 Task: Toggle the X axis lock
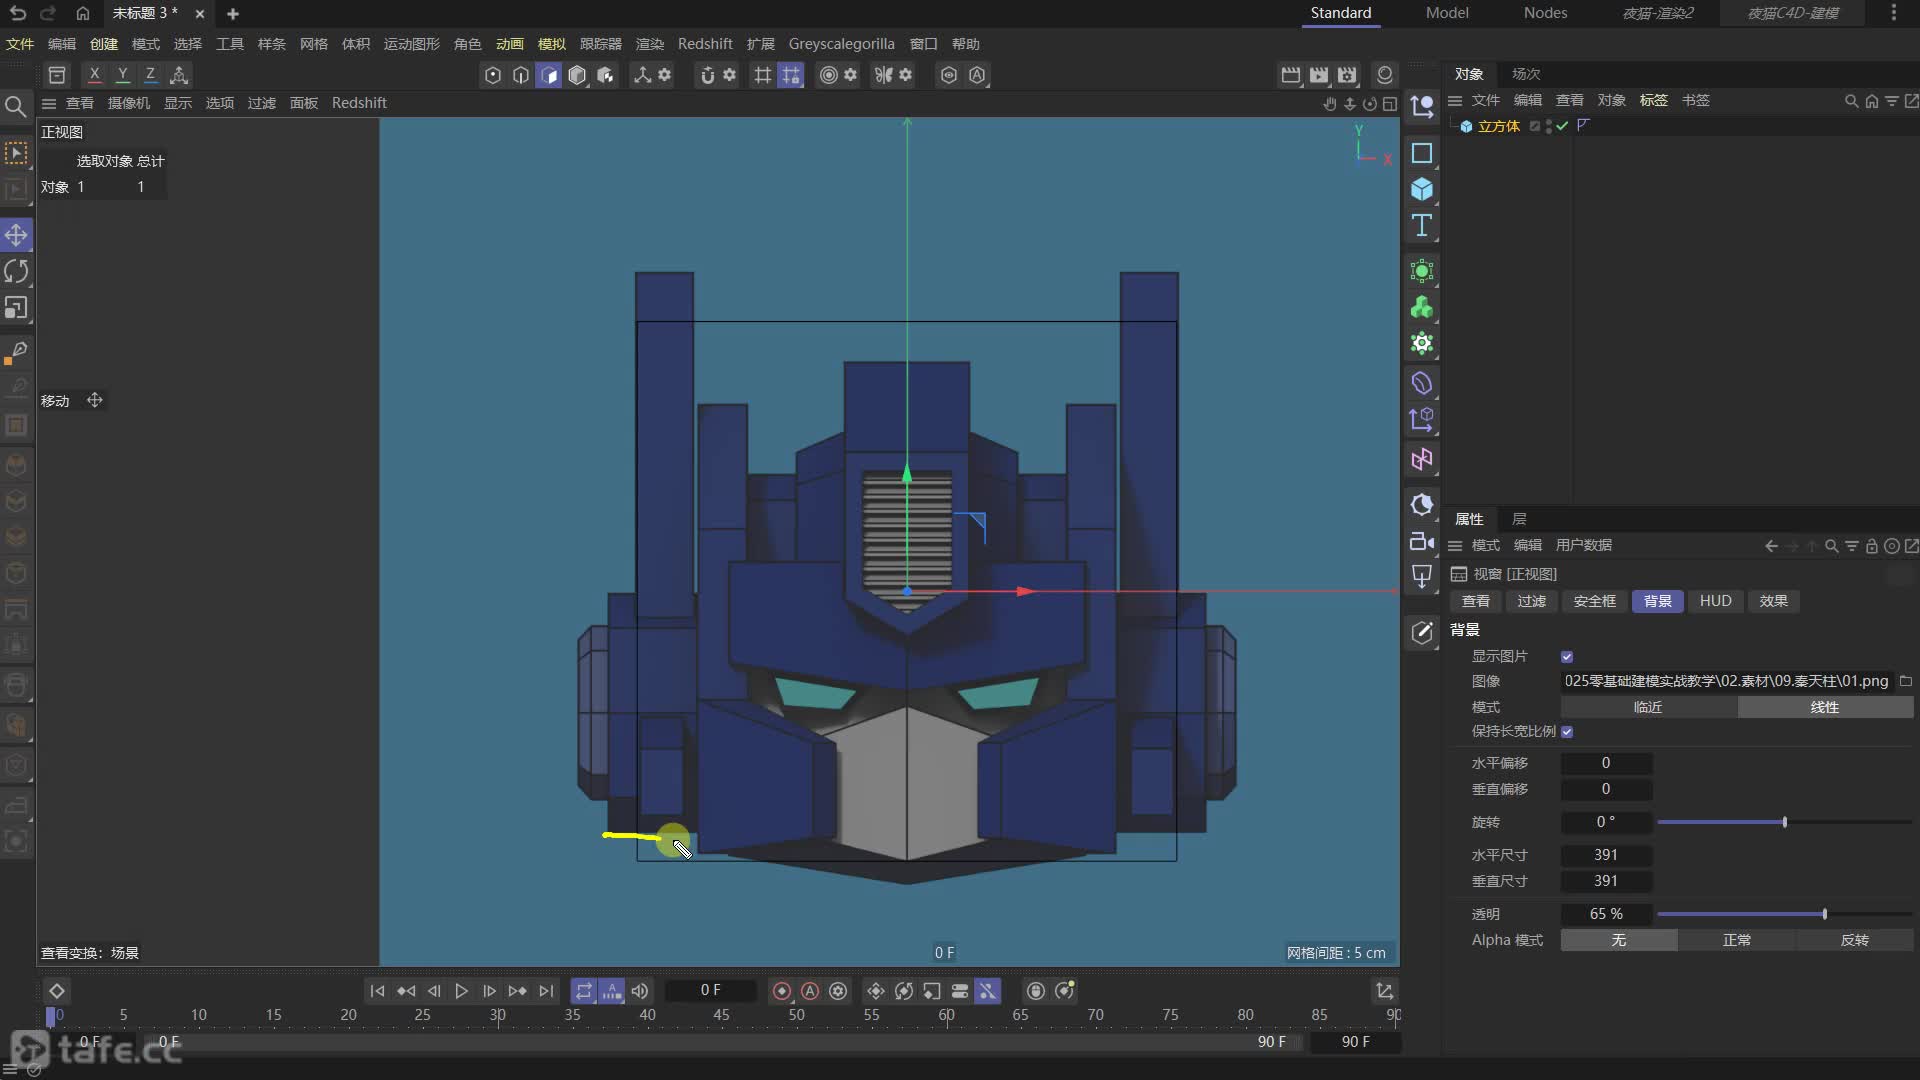coord(94,75)
